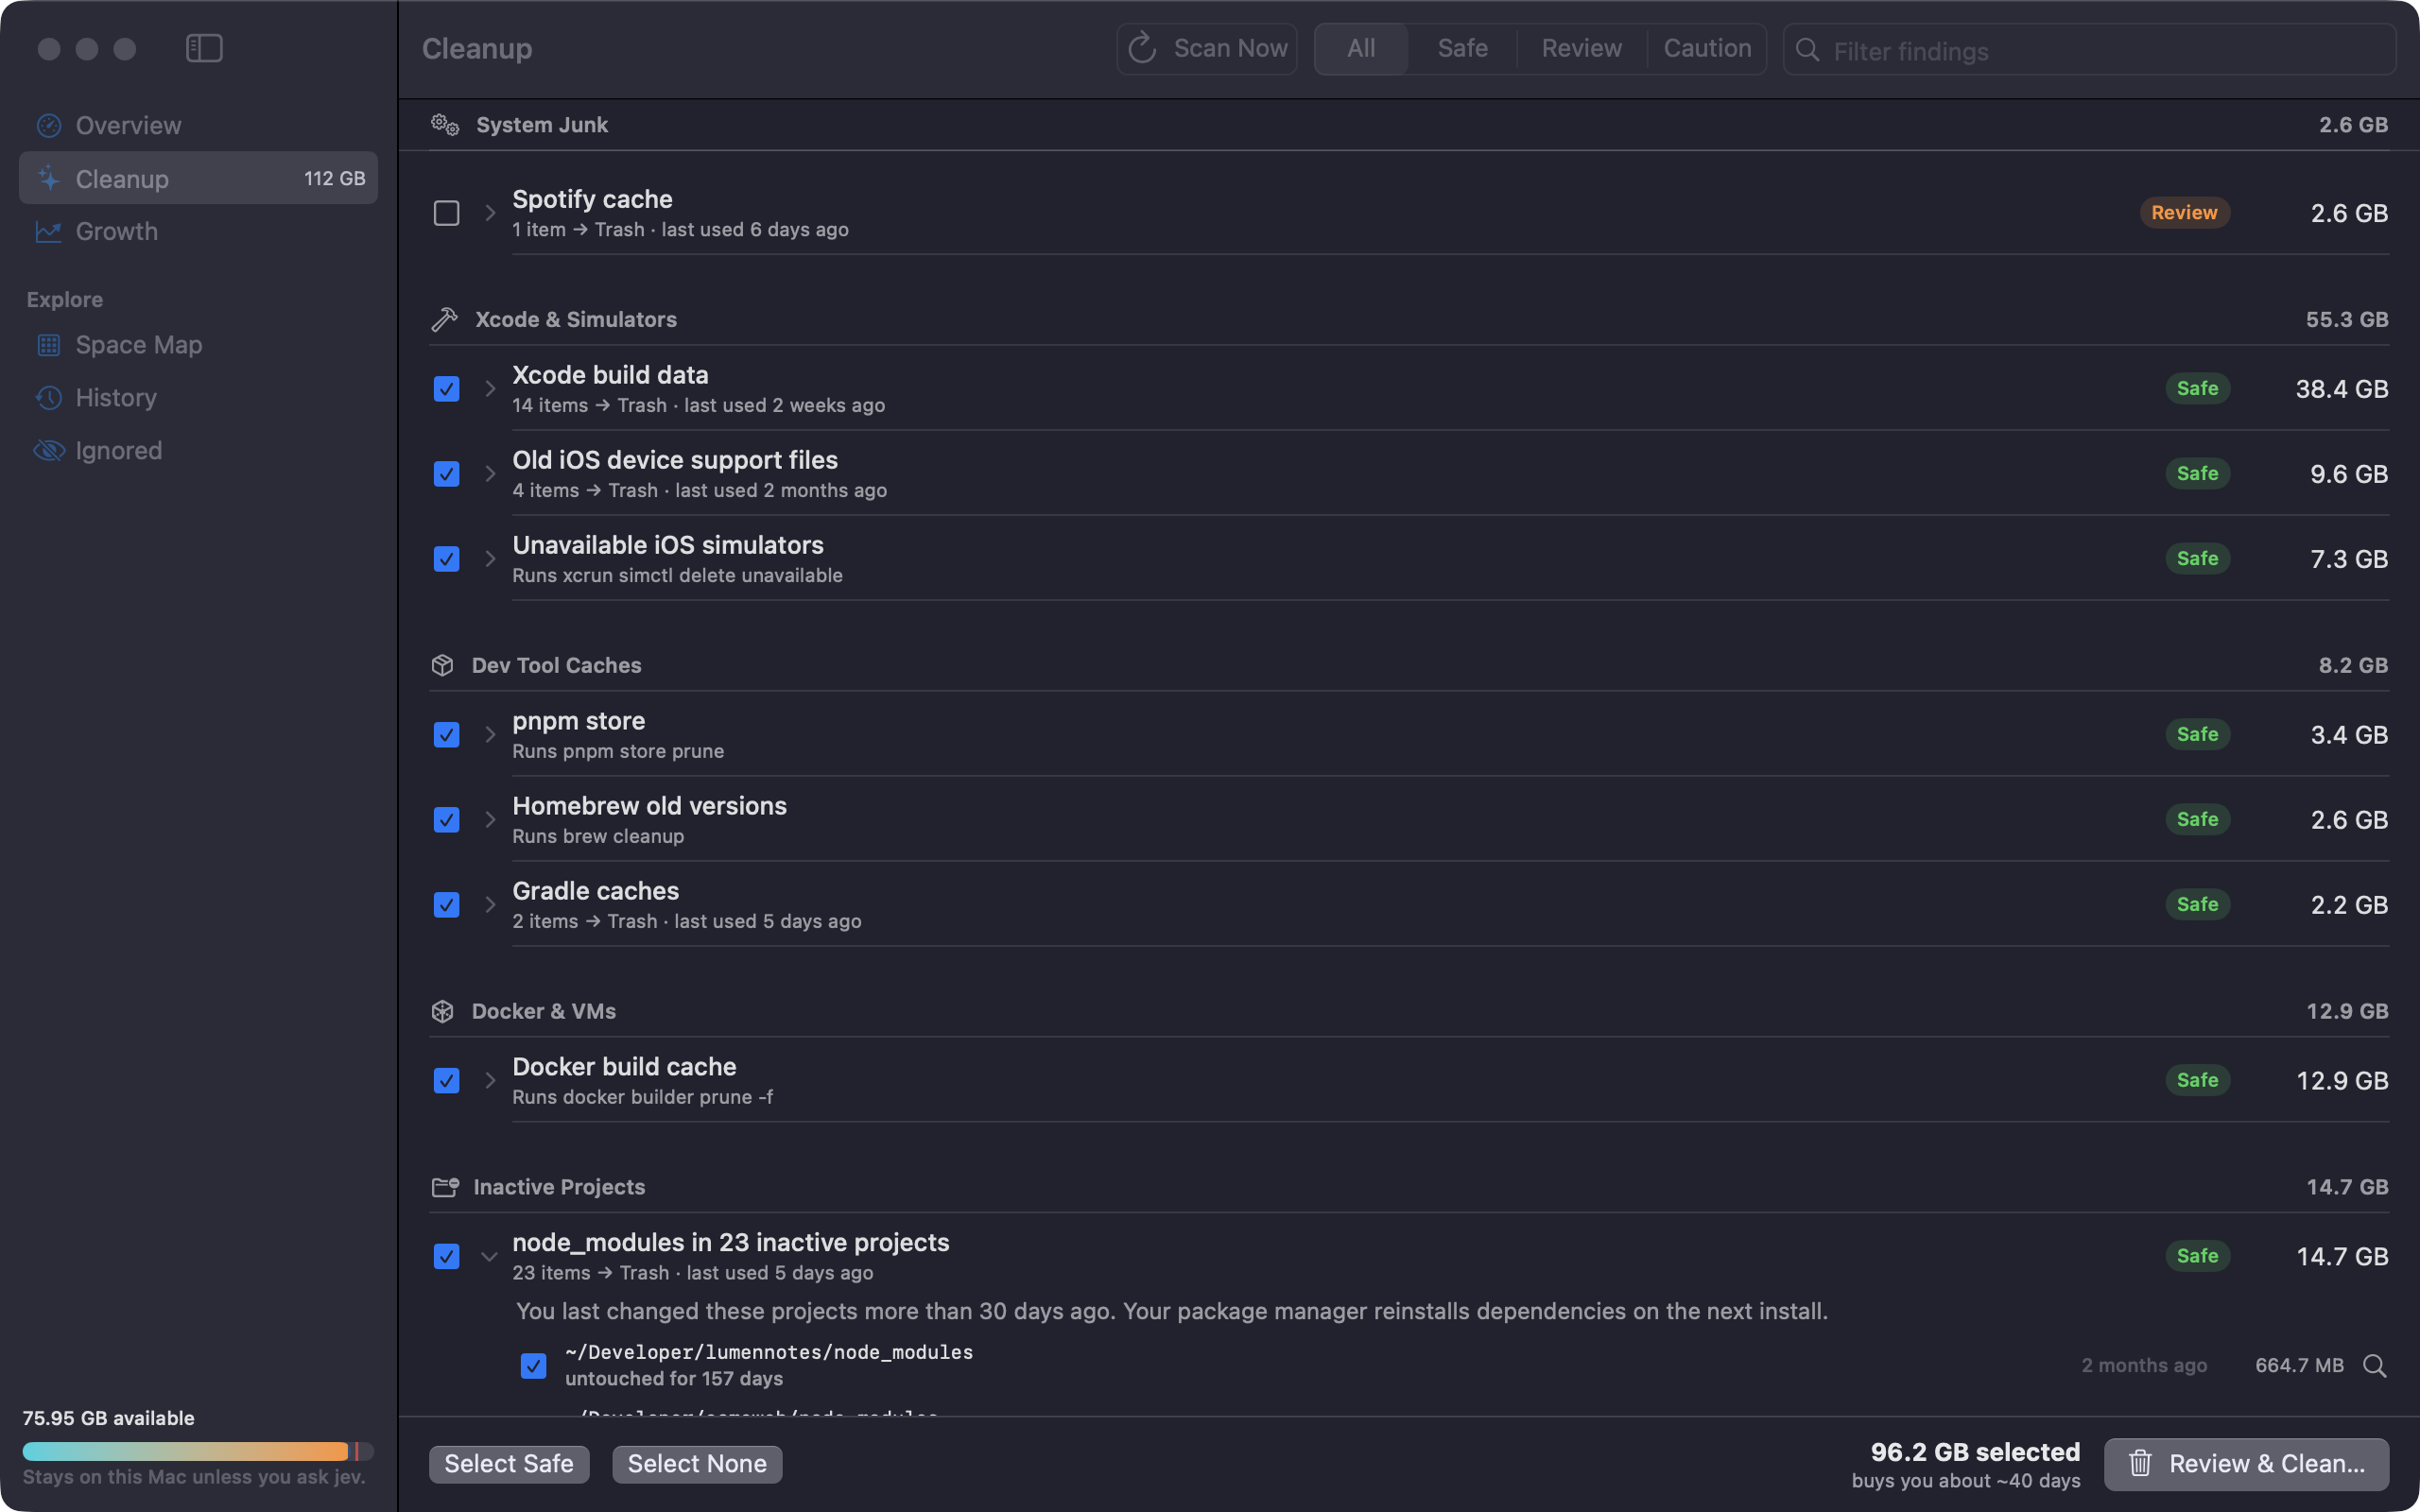Image resolution: width=2420 pixels, height=1512 pixels.
Task: Click the History clock icon
Action: pyautogui.click(x=49, y=398)
